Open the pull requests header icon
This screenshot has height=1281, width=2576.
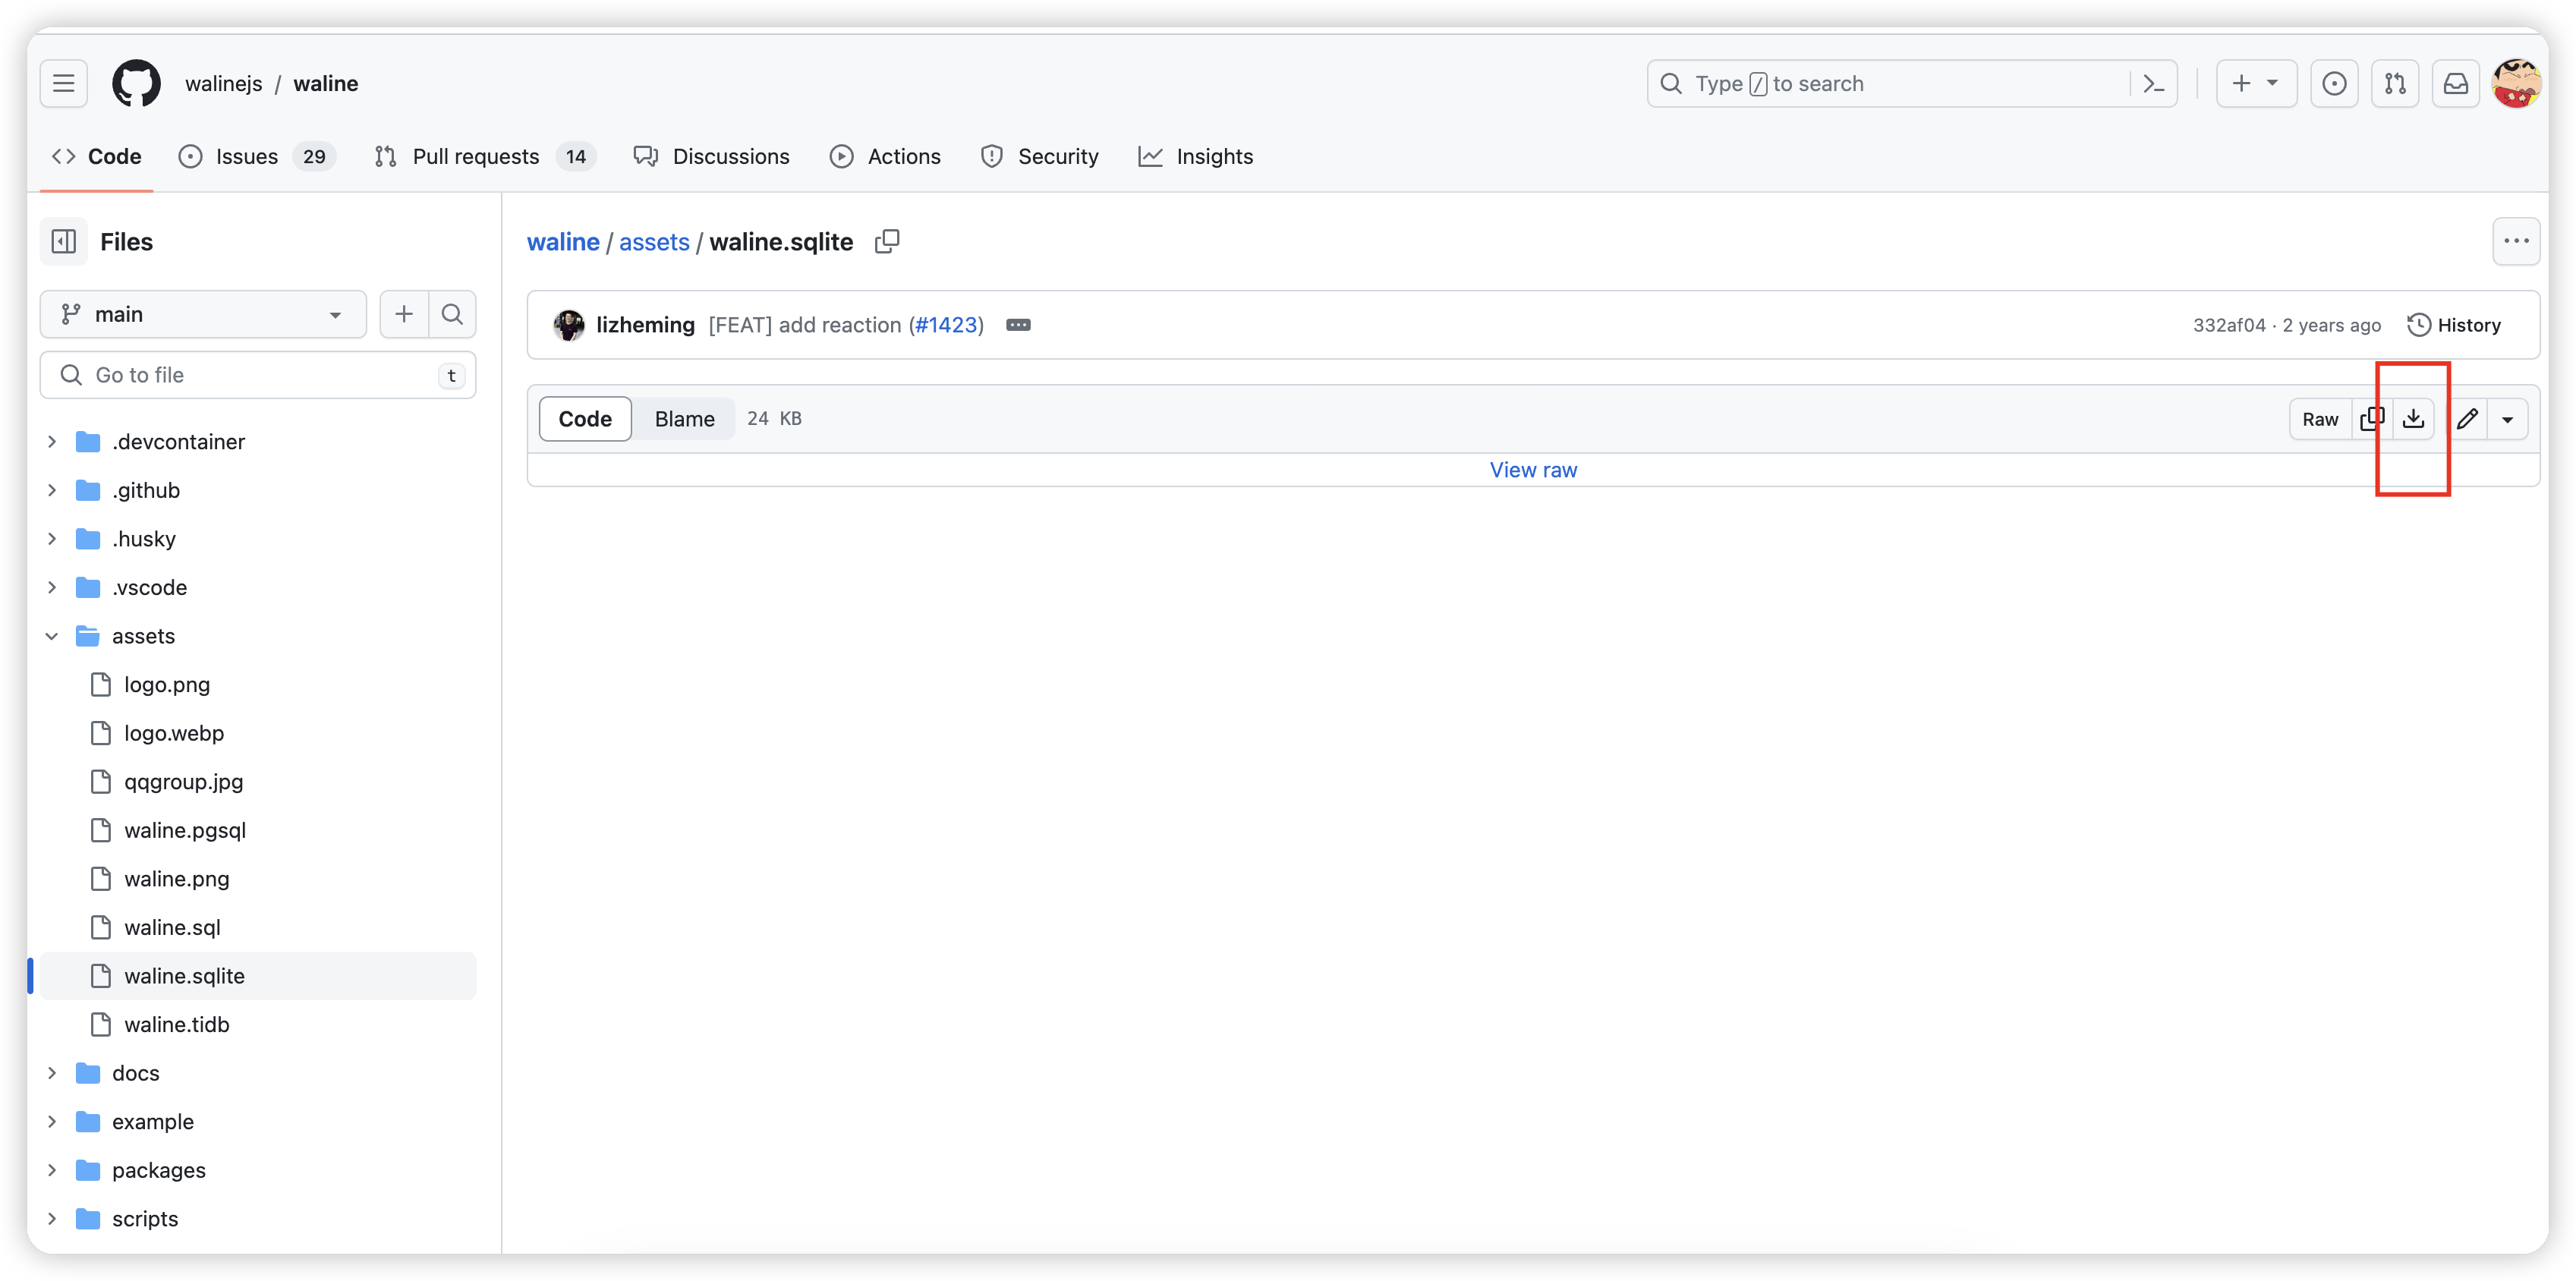coord(2395,84)
